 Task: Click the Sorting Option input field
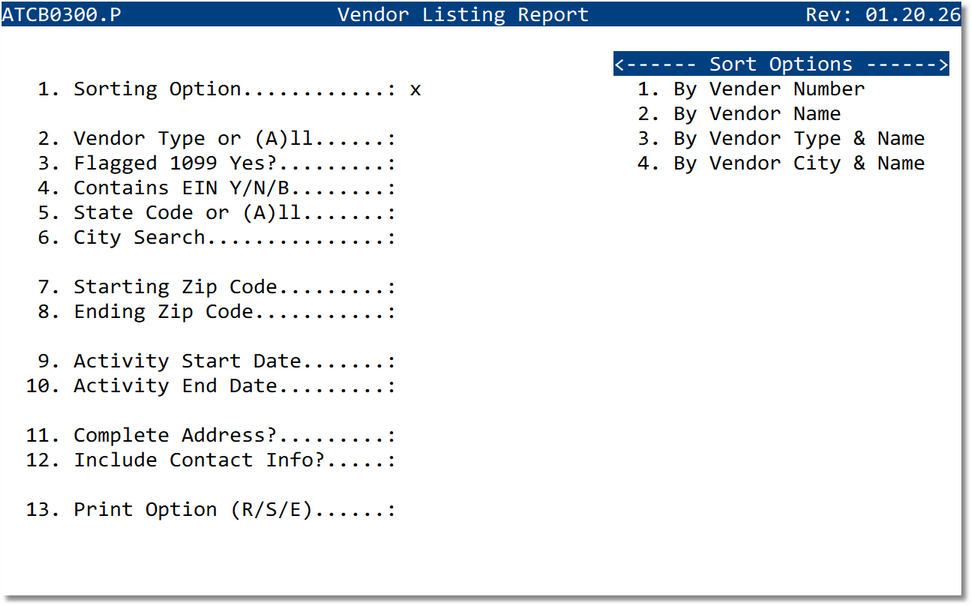pyautogui.click(x=414, y=89)
